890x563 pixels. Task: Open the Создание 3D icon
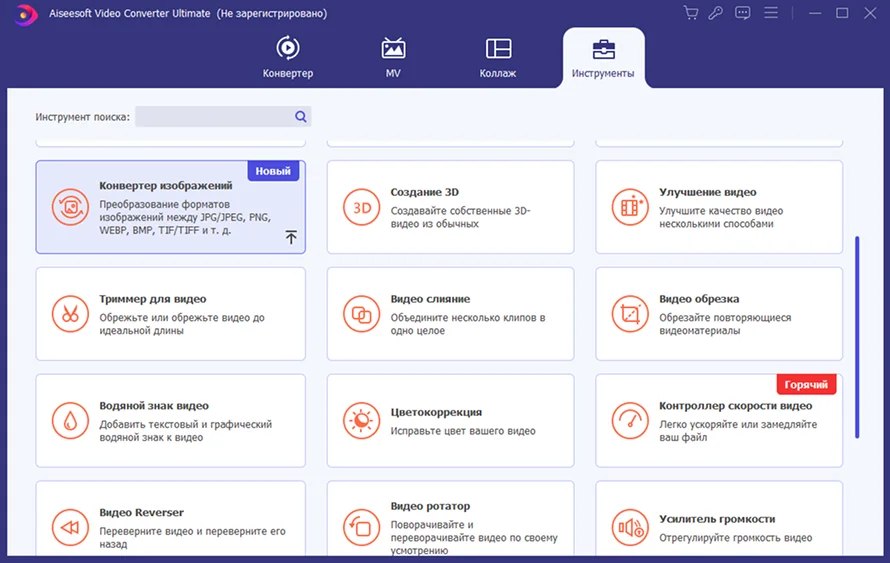click(362, 207)
